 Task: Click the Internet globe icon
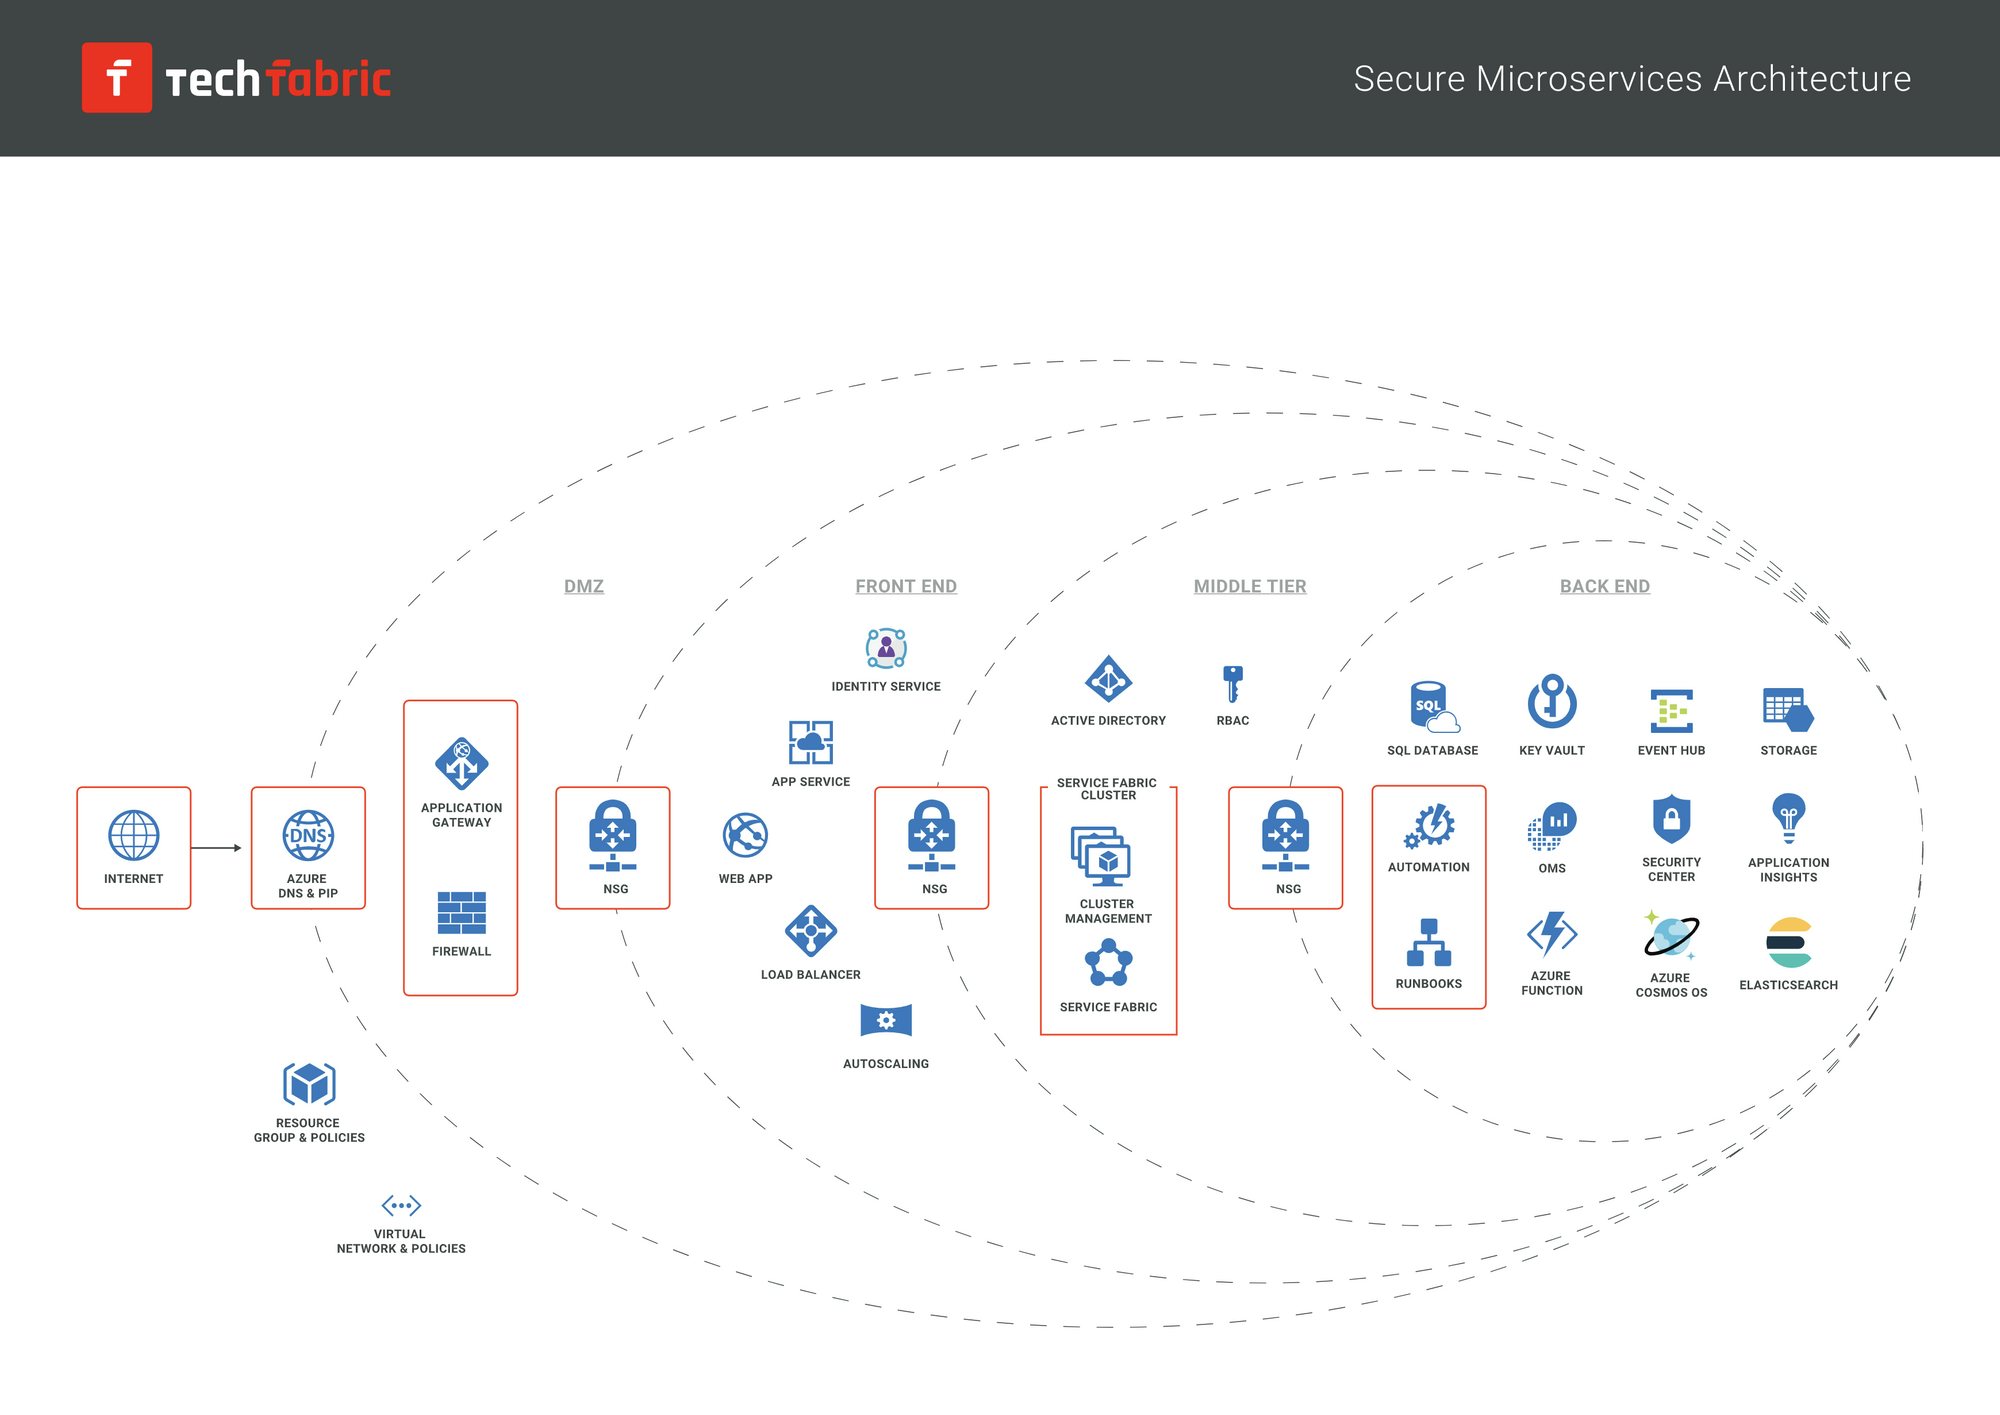[133, 835]
